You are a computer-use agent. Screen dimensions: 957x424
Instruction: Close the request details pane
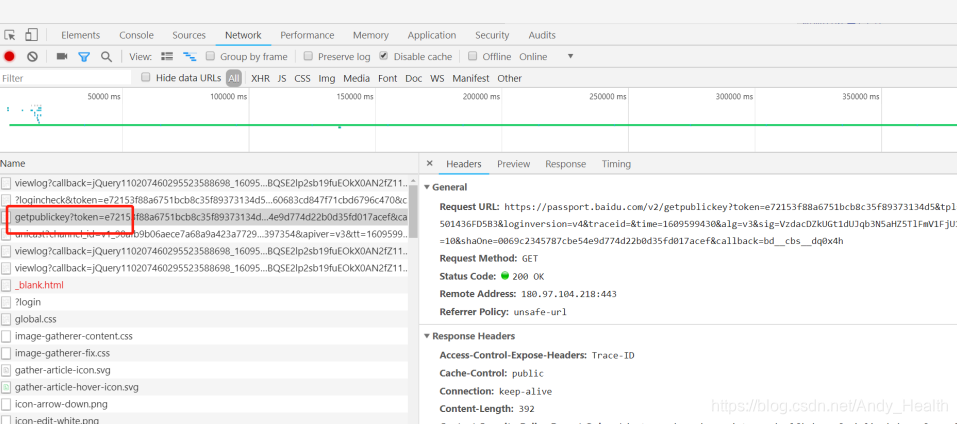coord(429,163)
